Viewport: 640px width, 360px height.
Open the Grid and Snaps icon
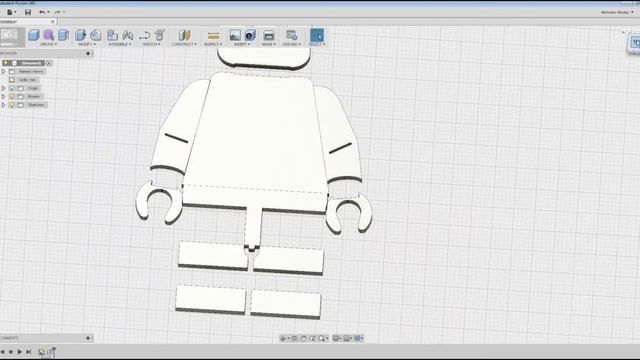347,338
